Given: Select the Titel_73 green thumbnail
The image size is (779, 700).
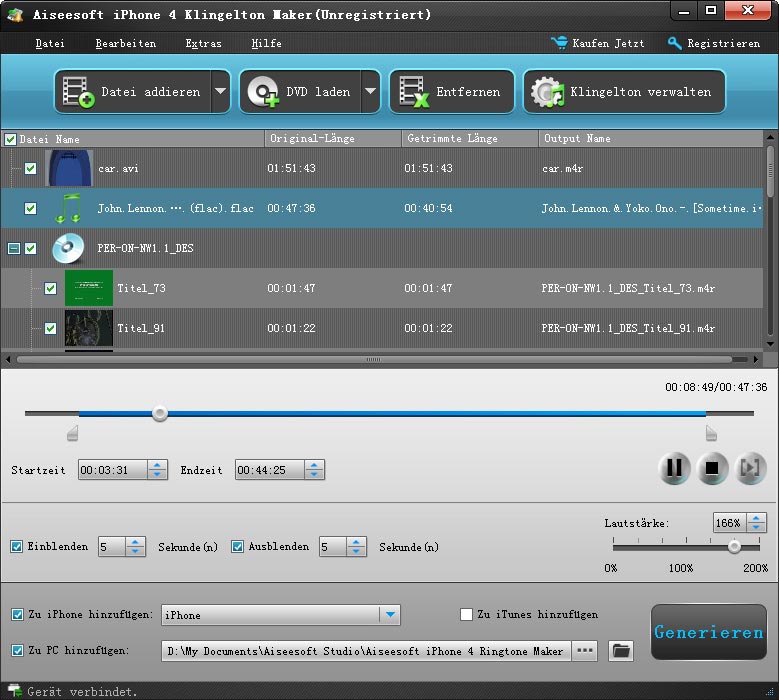Looking at the screenshot, I should pos(89,288).
